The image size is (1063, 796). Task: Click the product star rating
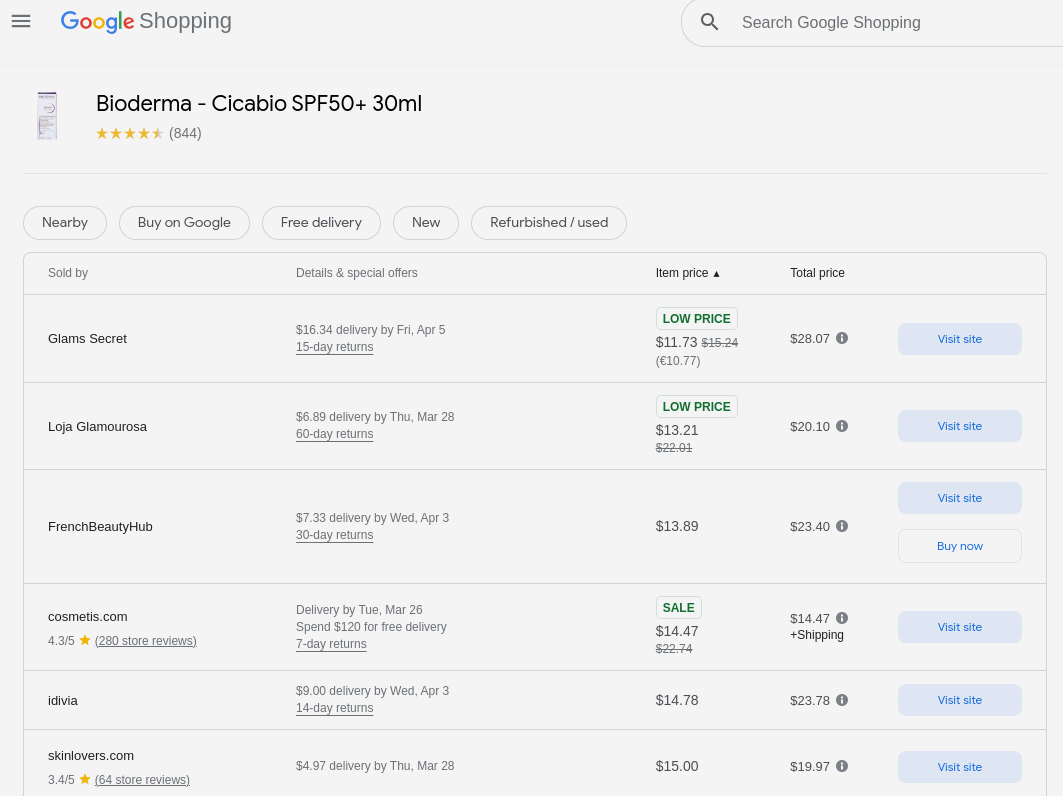(129, 134)
